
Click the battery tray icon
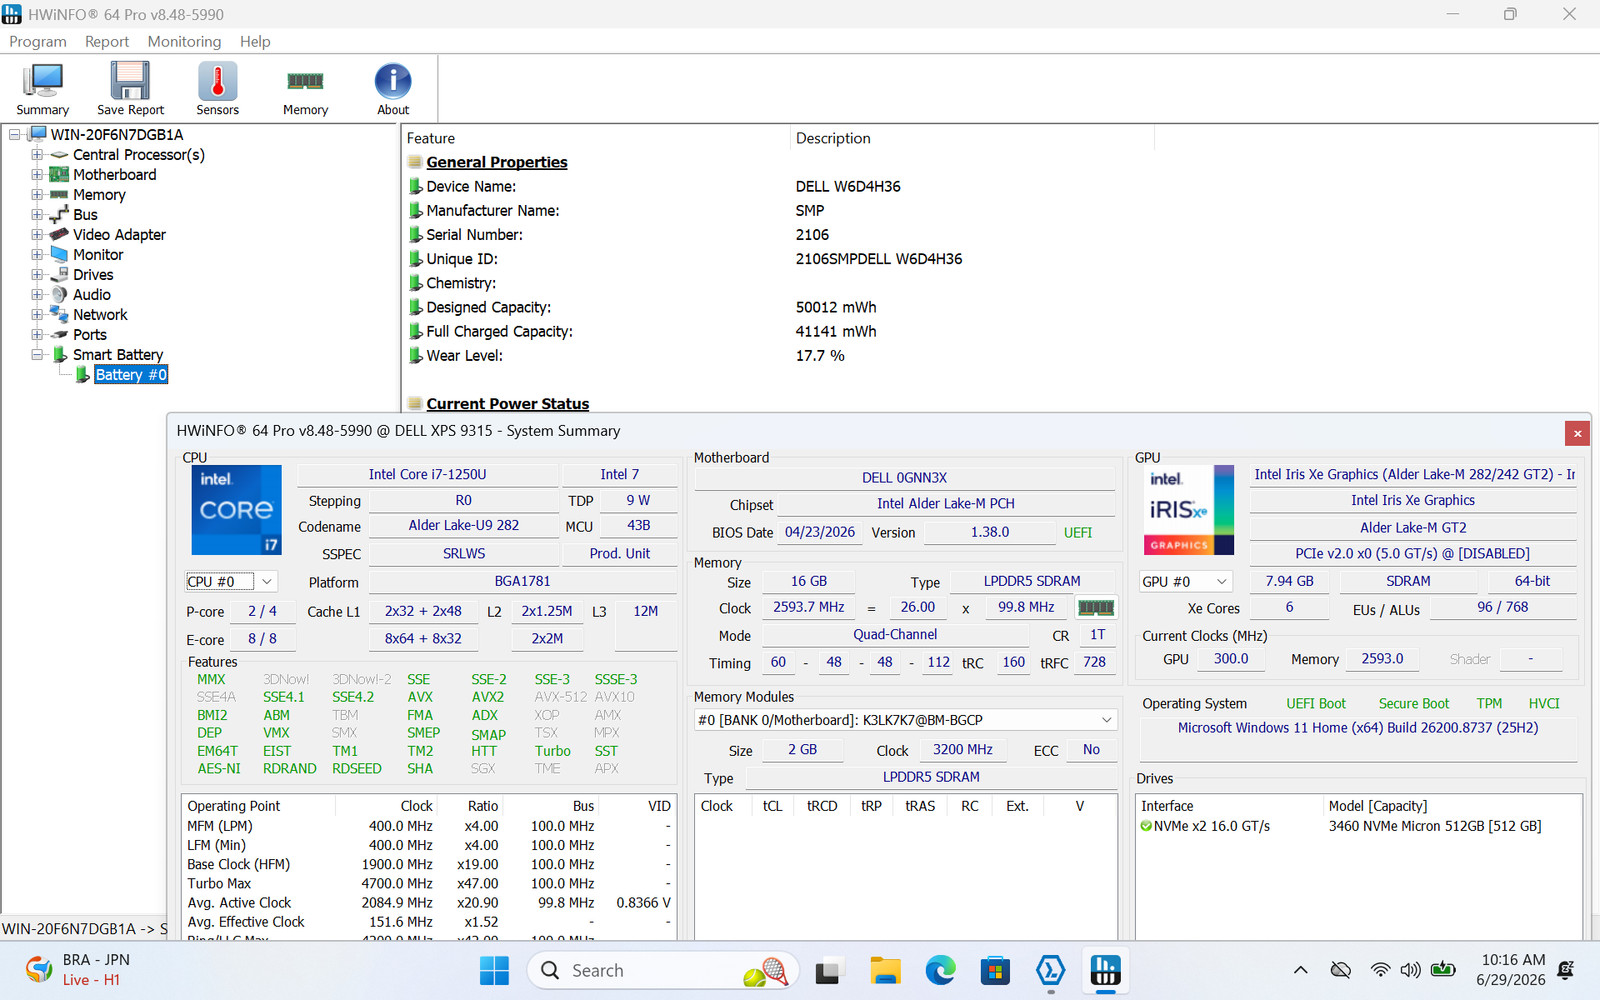[x=1442, y=970]
